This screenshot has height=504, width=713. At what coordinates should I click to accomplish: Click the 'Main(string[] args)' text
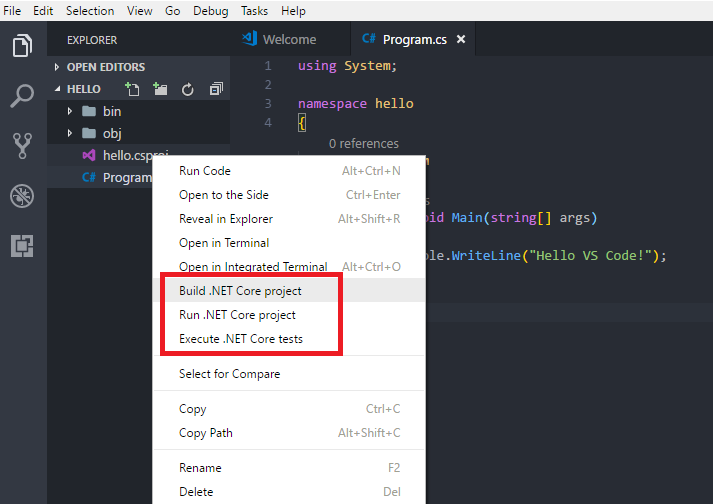point(524,218)
